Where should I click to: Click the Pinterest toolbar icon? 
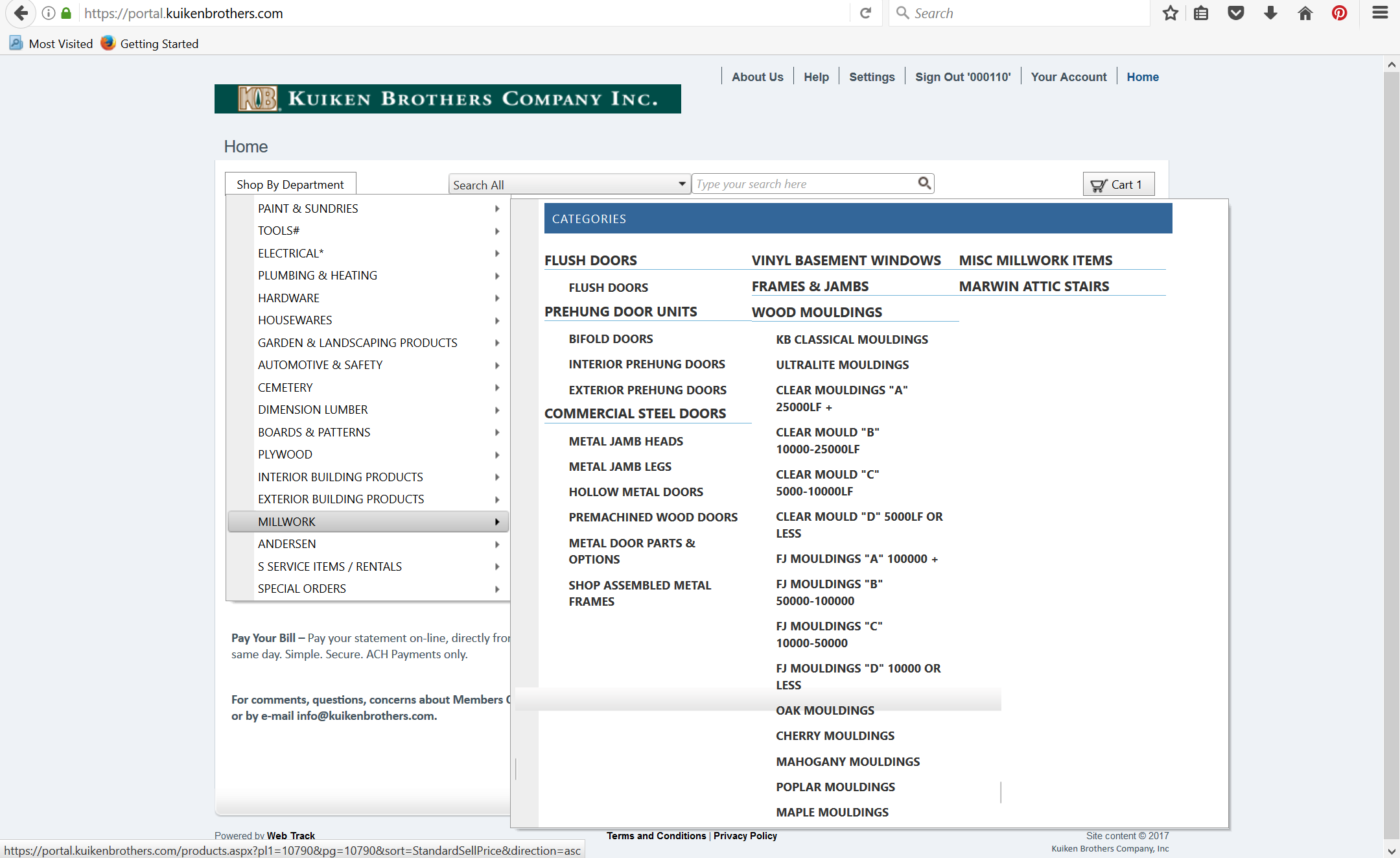(1339, 13)
